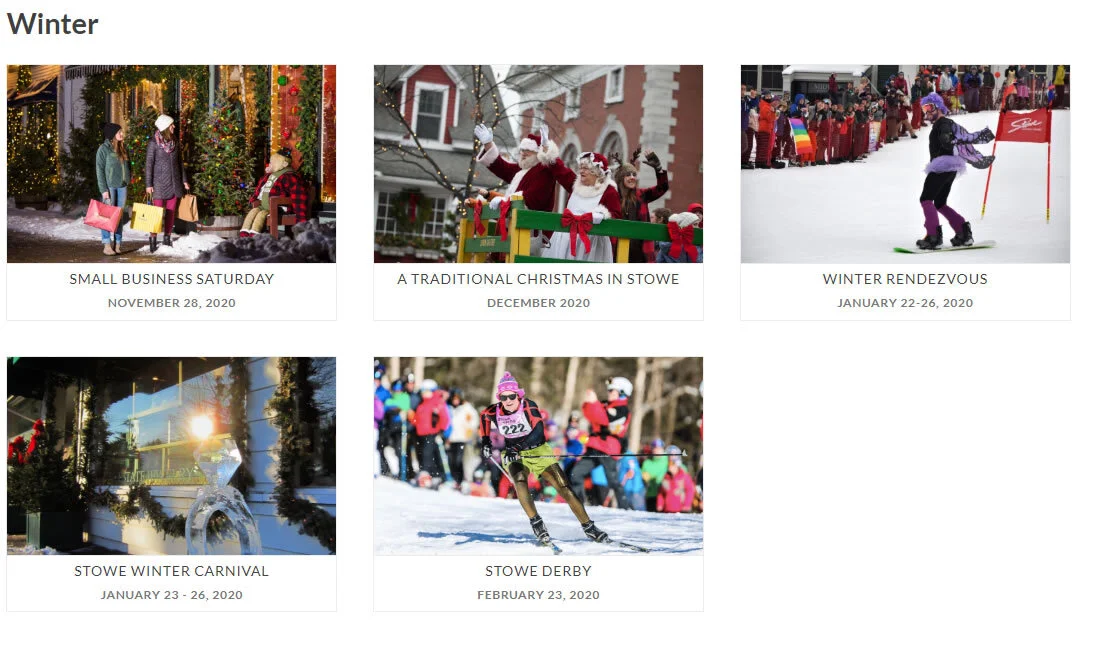Select the January 22-26, 2020 date text

pyautogui.click(x=905, y=303)
